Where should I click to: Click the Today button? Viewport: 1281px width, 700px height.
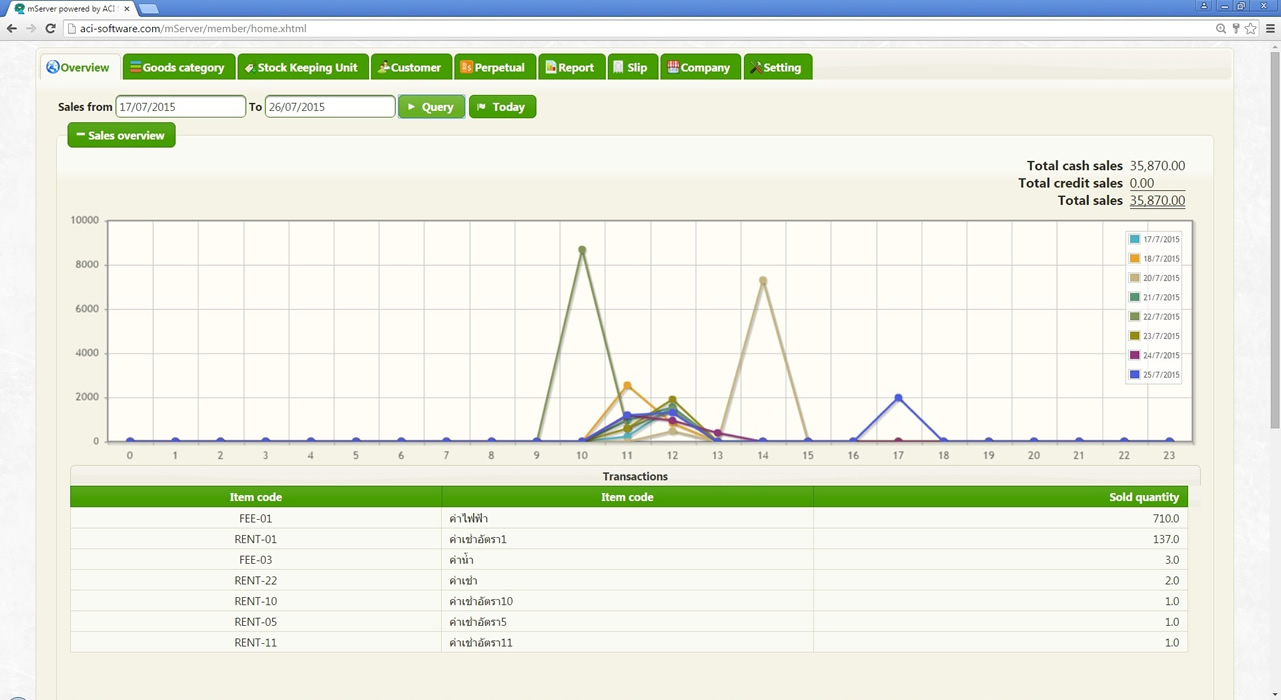[x=502, y=107]
